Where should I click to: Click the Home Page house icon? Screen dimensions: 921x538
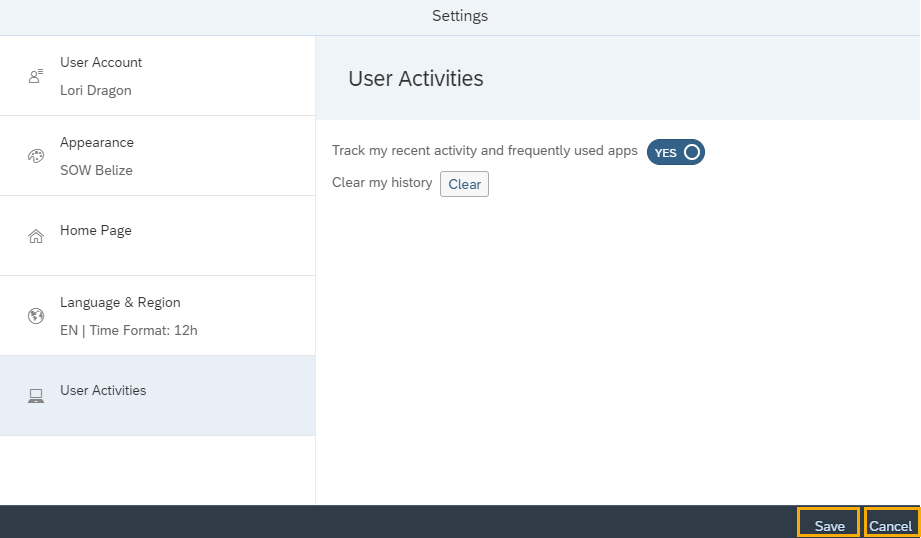pyautogui.click(x=36, y=236)
